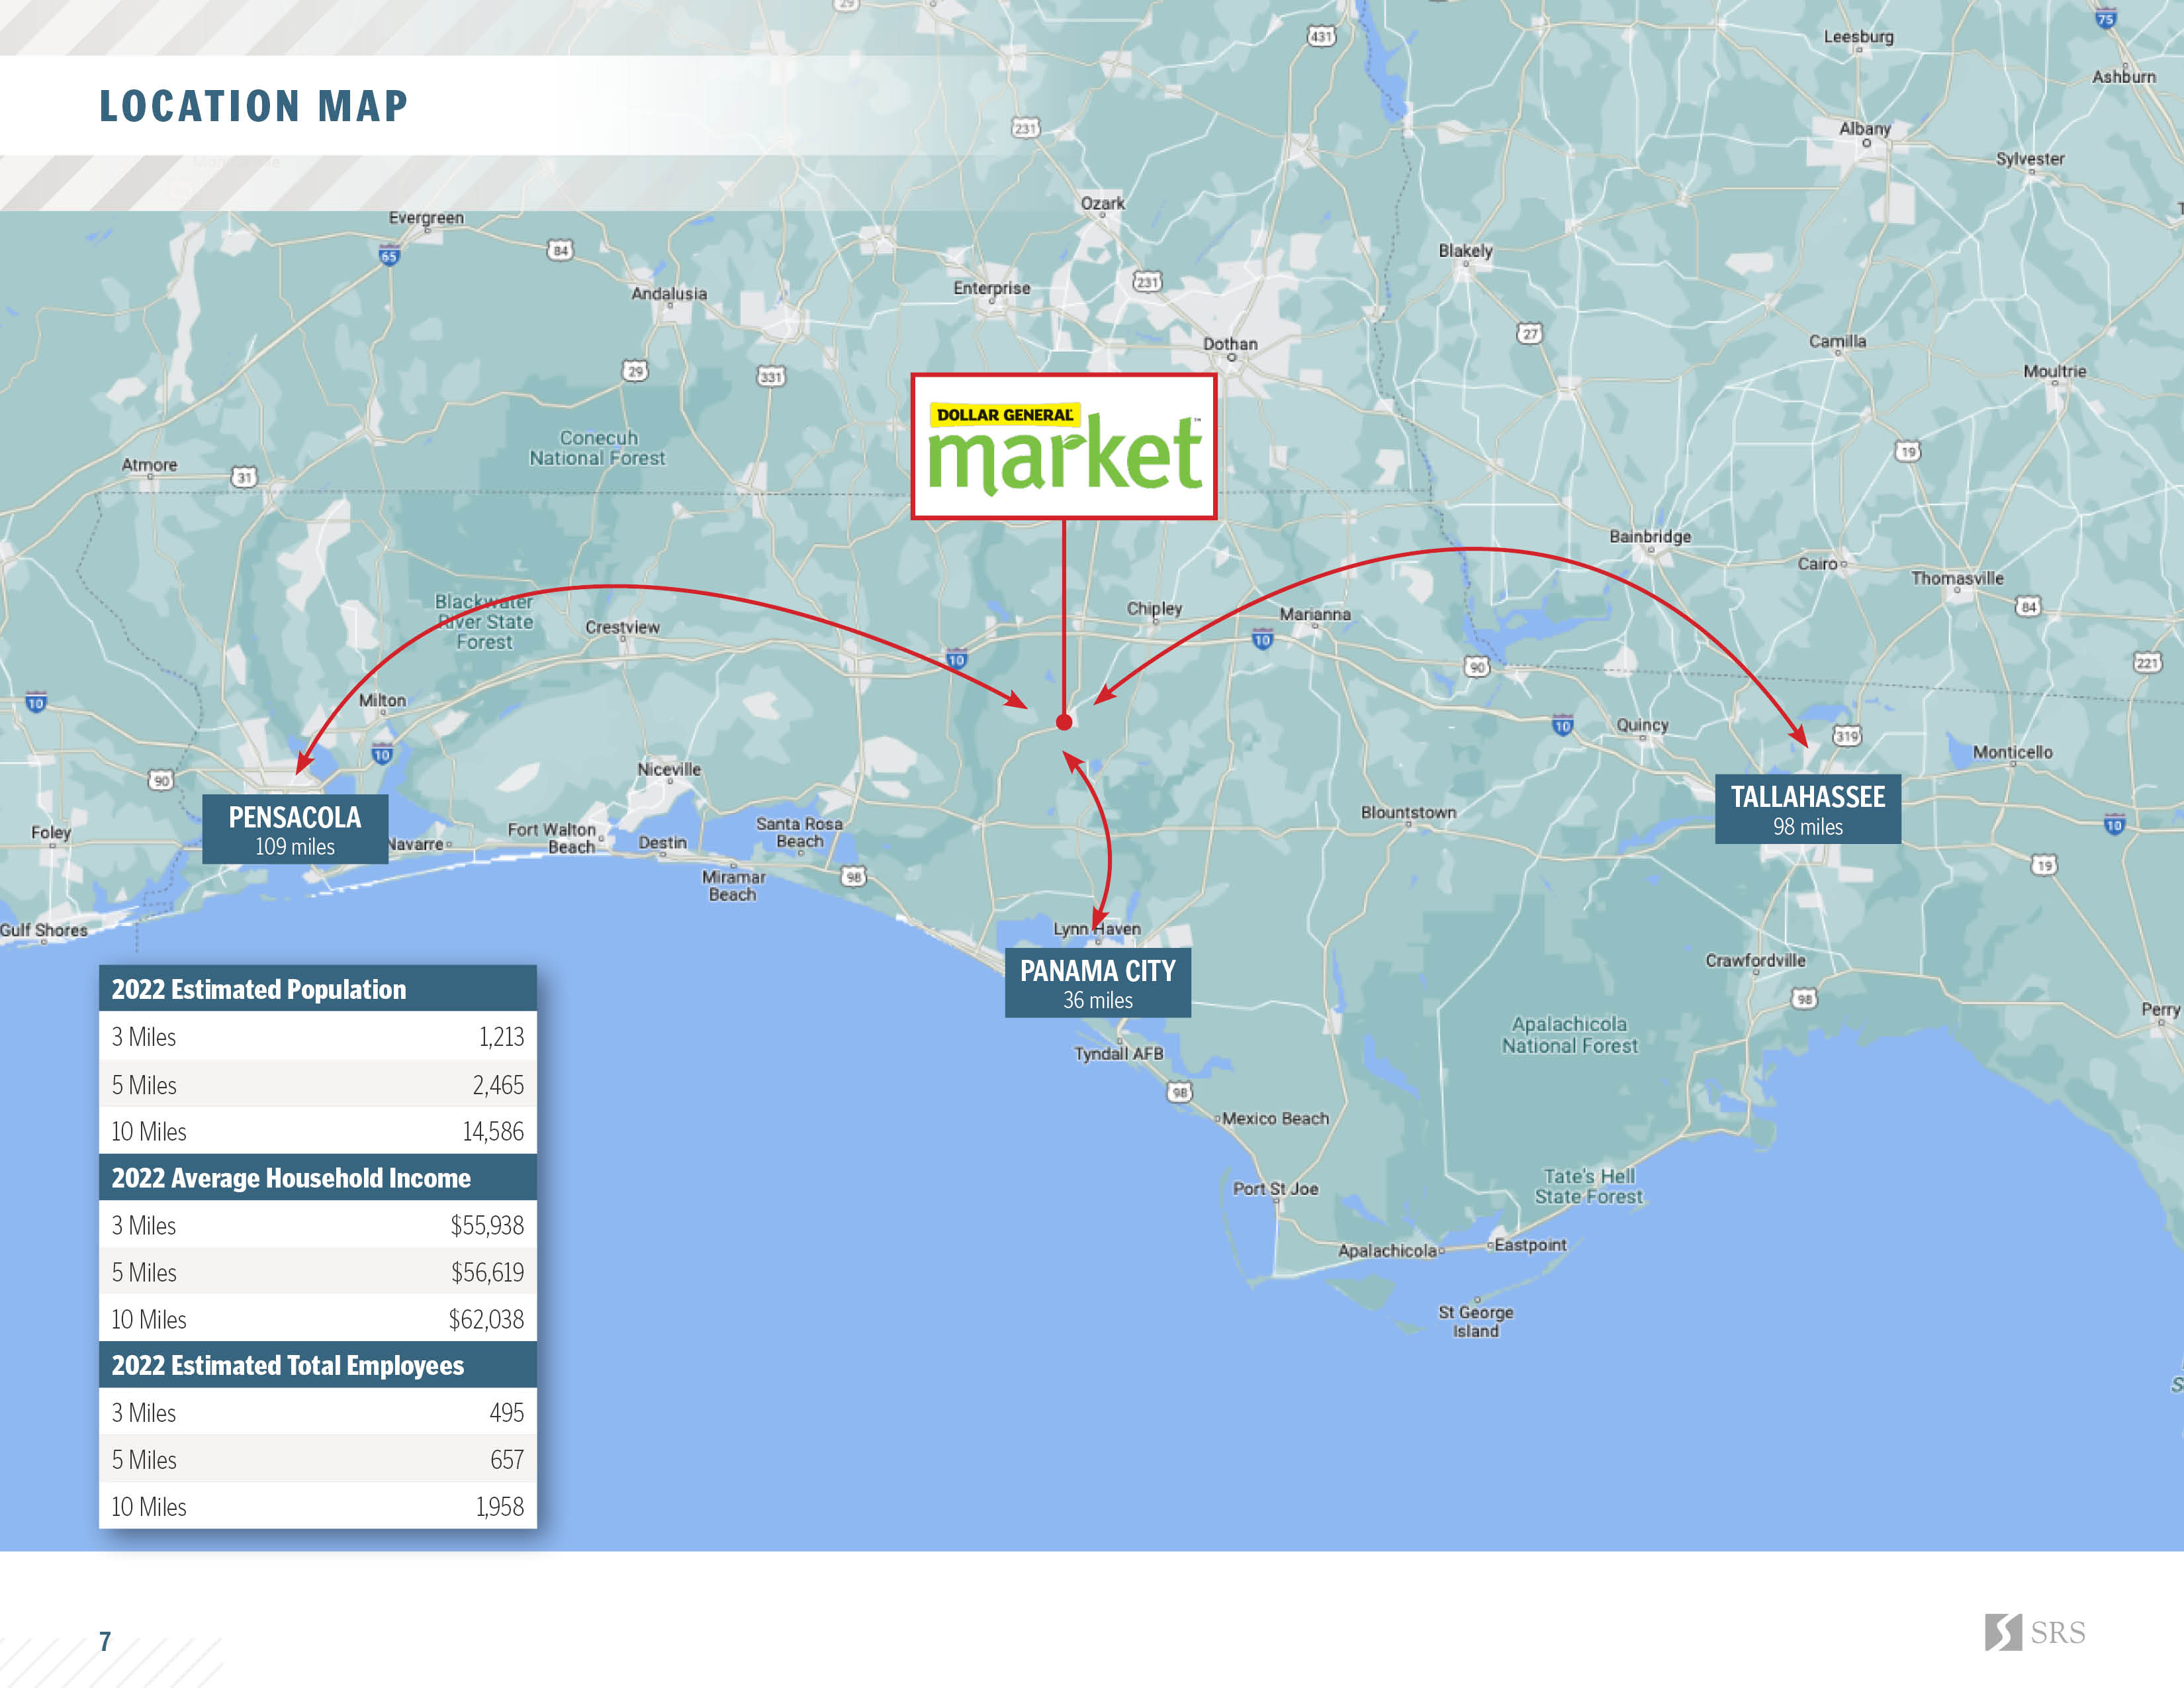The image size is (2184, 1688).
Task: Click the Location Map heading
Action: pyautogui.click(x=254, y=106)
